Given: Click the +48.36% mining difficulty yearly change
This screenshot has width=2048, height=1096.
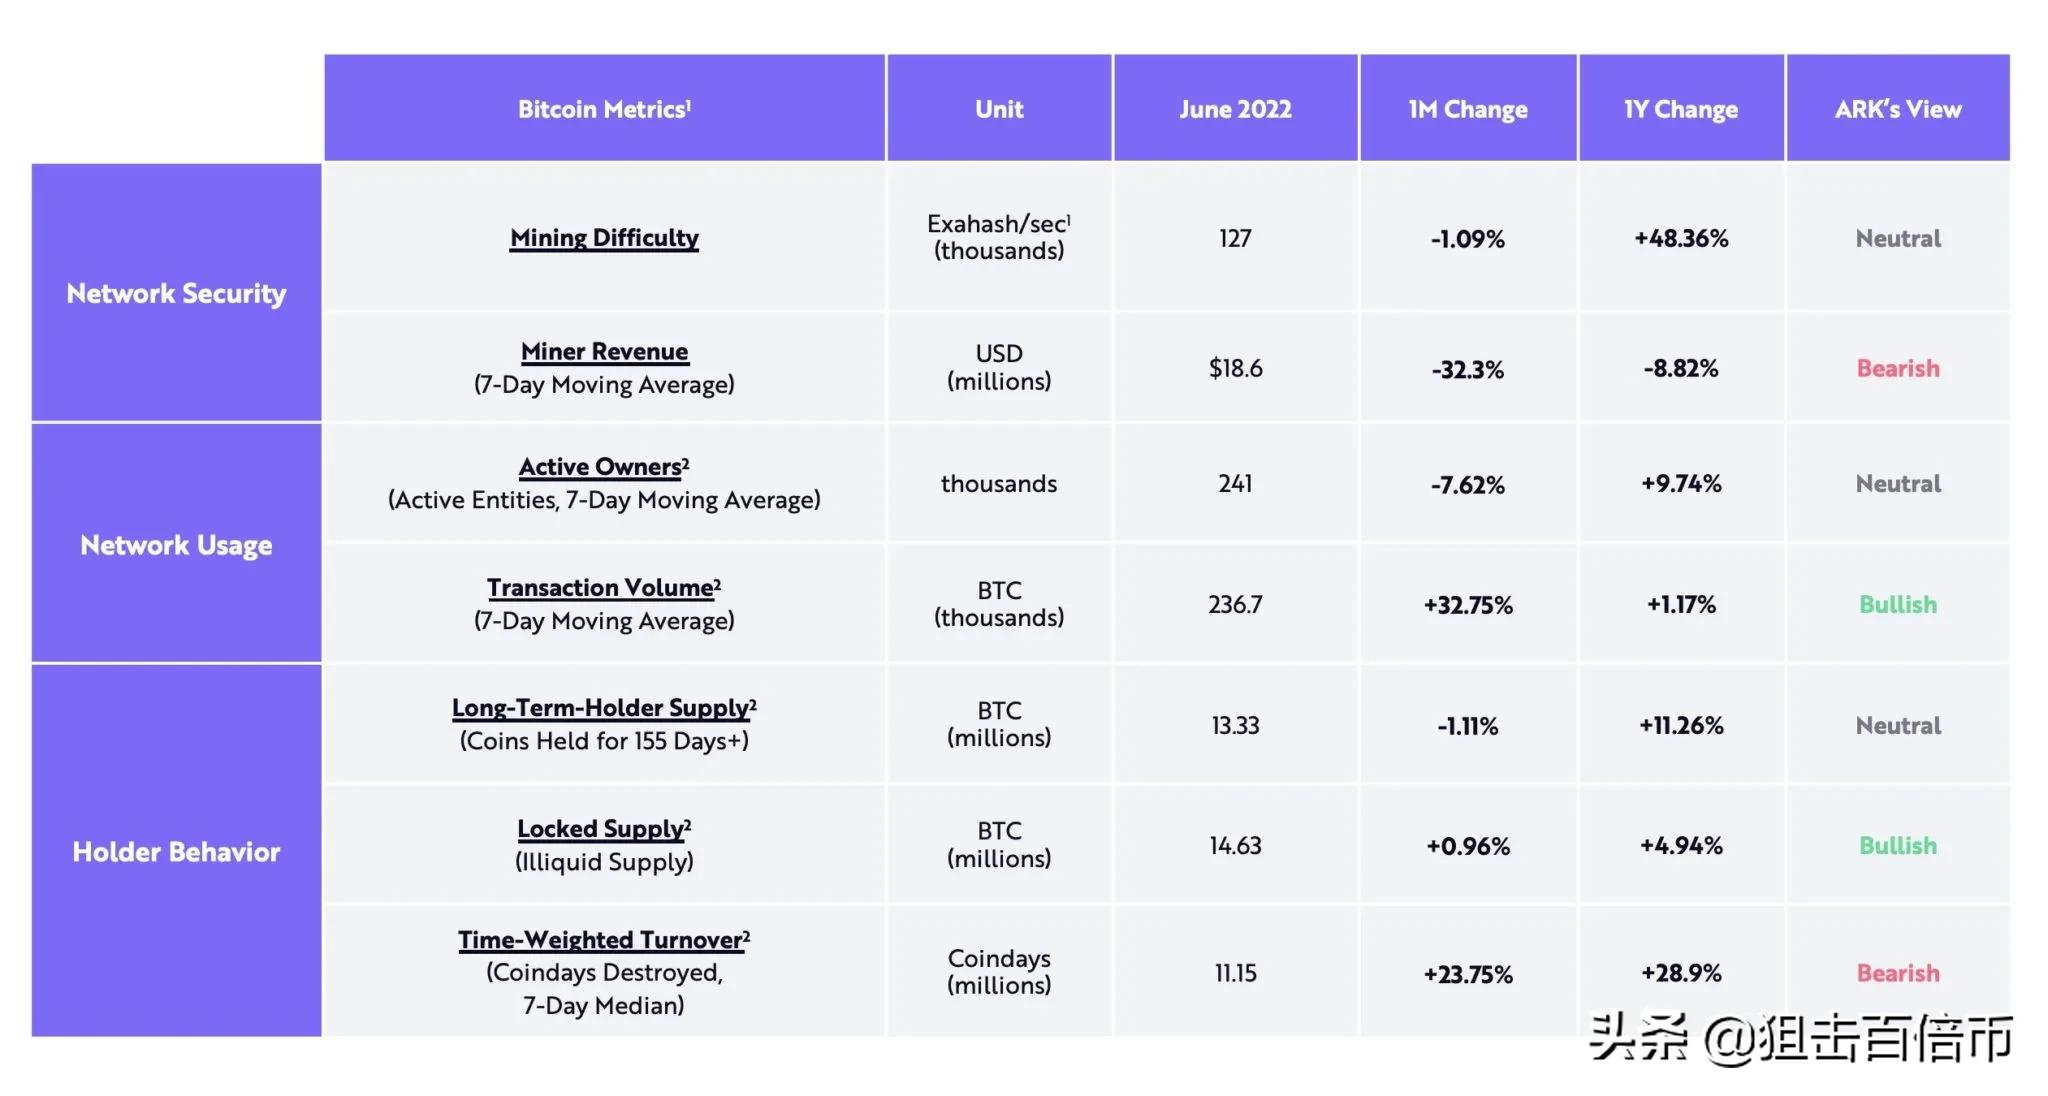Looking at the screenshot, I should pos(1681,239).
